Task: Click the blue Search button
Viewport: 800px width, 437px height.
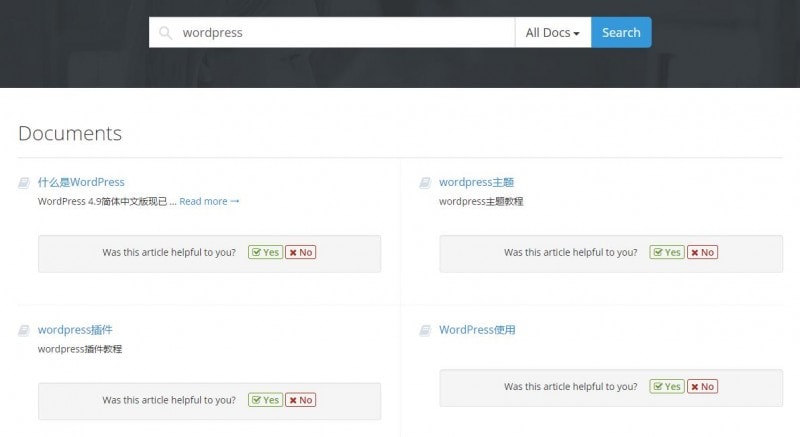Action: (621, 33)
